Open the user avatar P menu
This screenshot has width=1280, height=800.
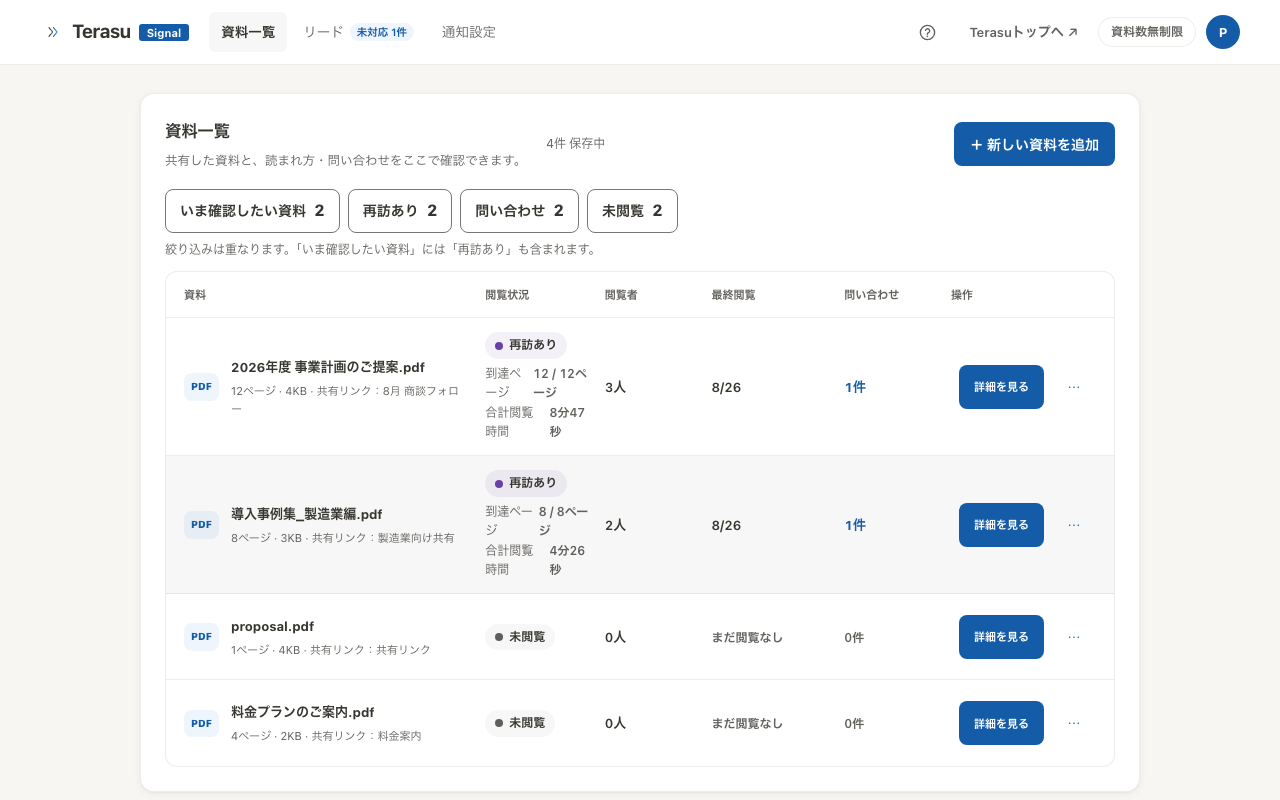(1222, 32)
